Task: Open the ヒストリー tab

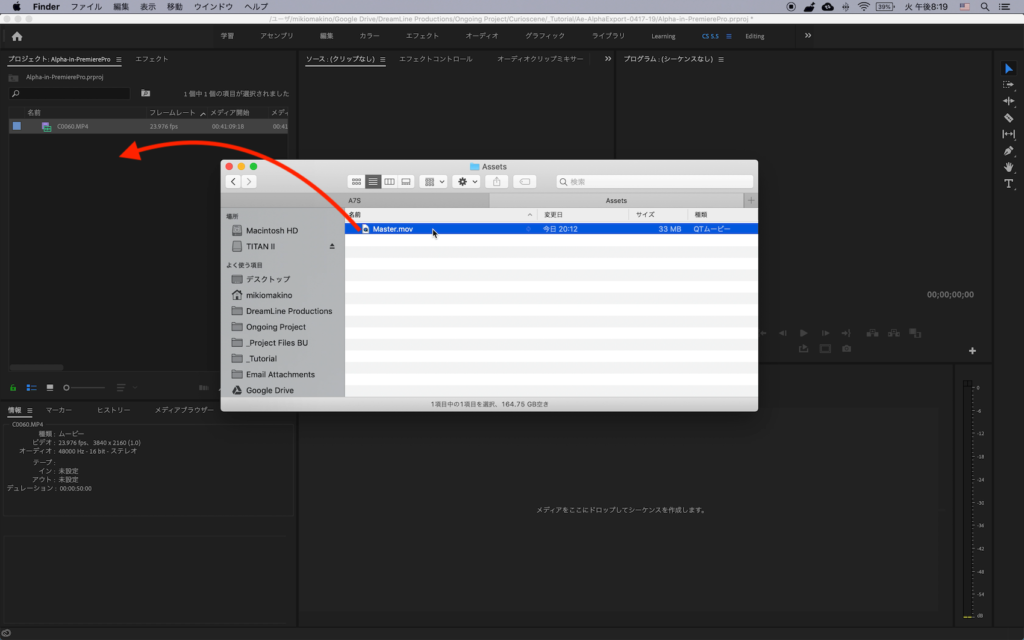Action: [x=114, y=410]
